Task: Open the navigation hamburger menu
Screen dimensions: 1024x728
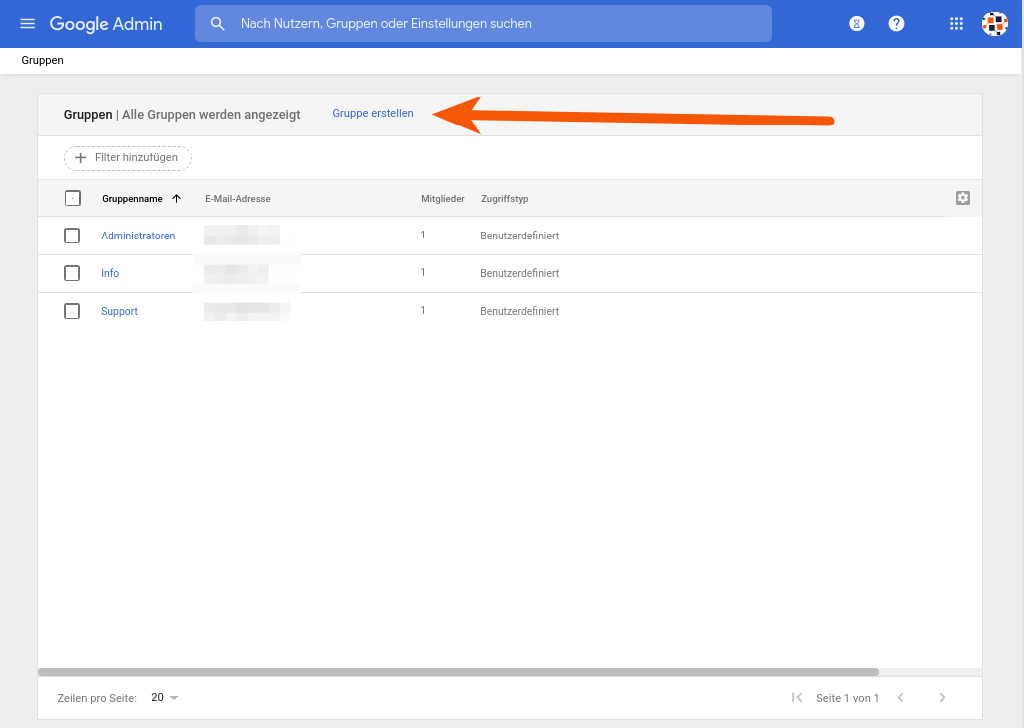Action: coord(27,23)
